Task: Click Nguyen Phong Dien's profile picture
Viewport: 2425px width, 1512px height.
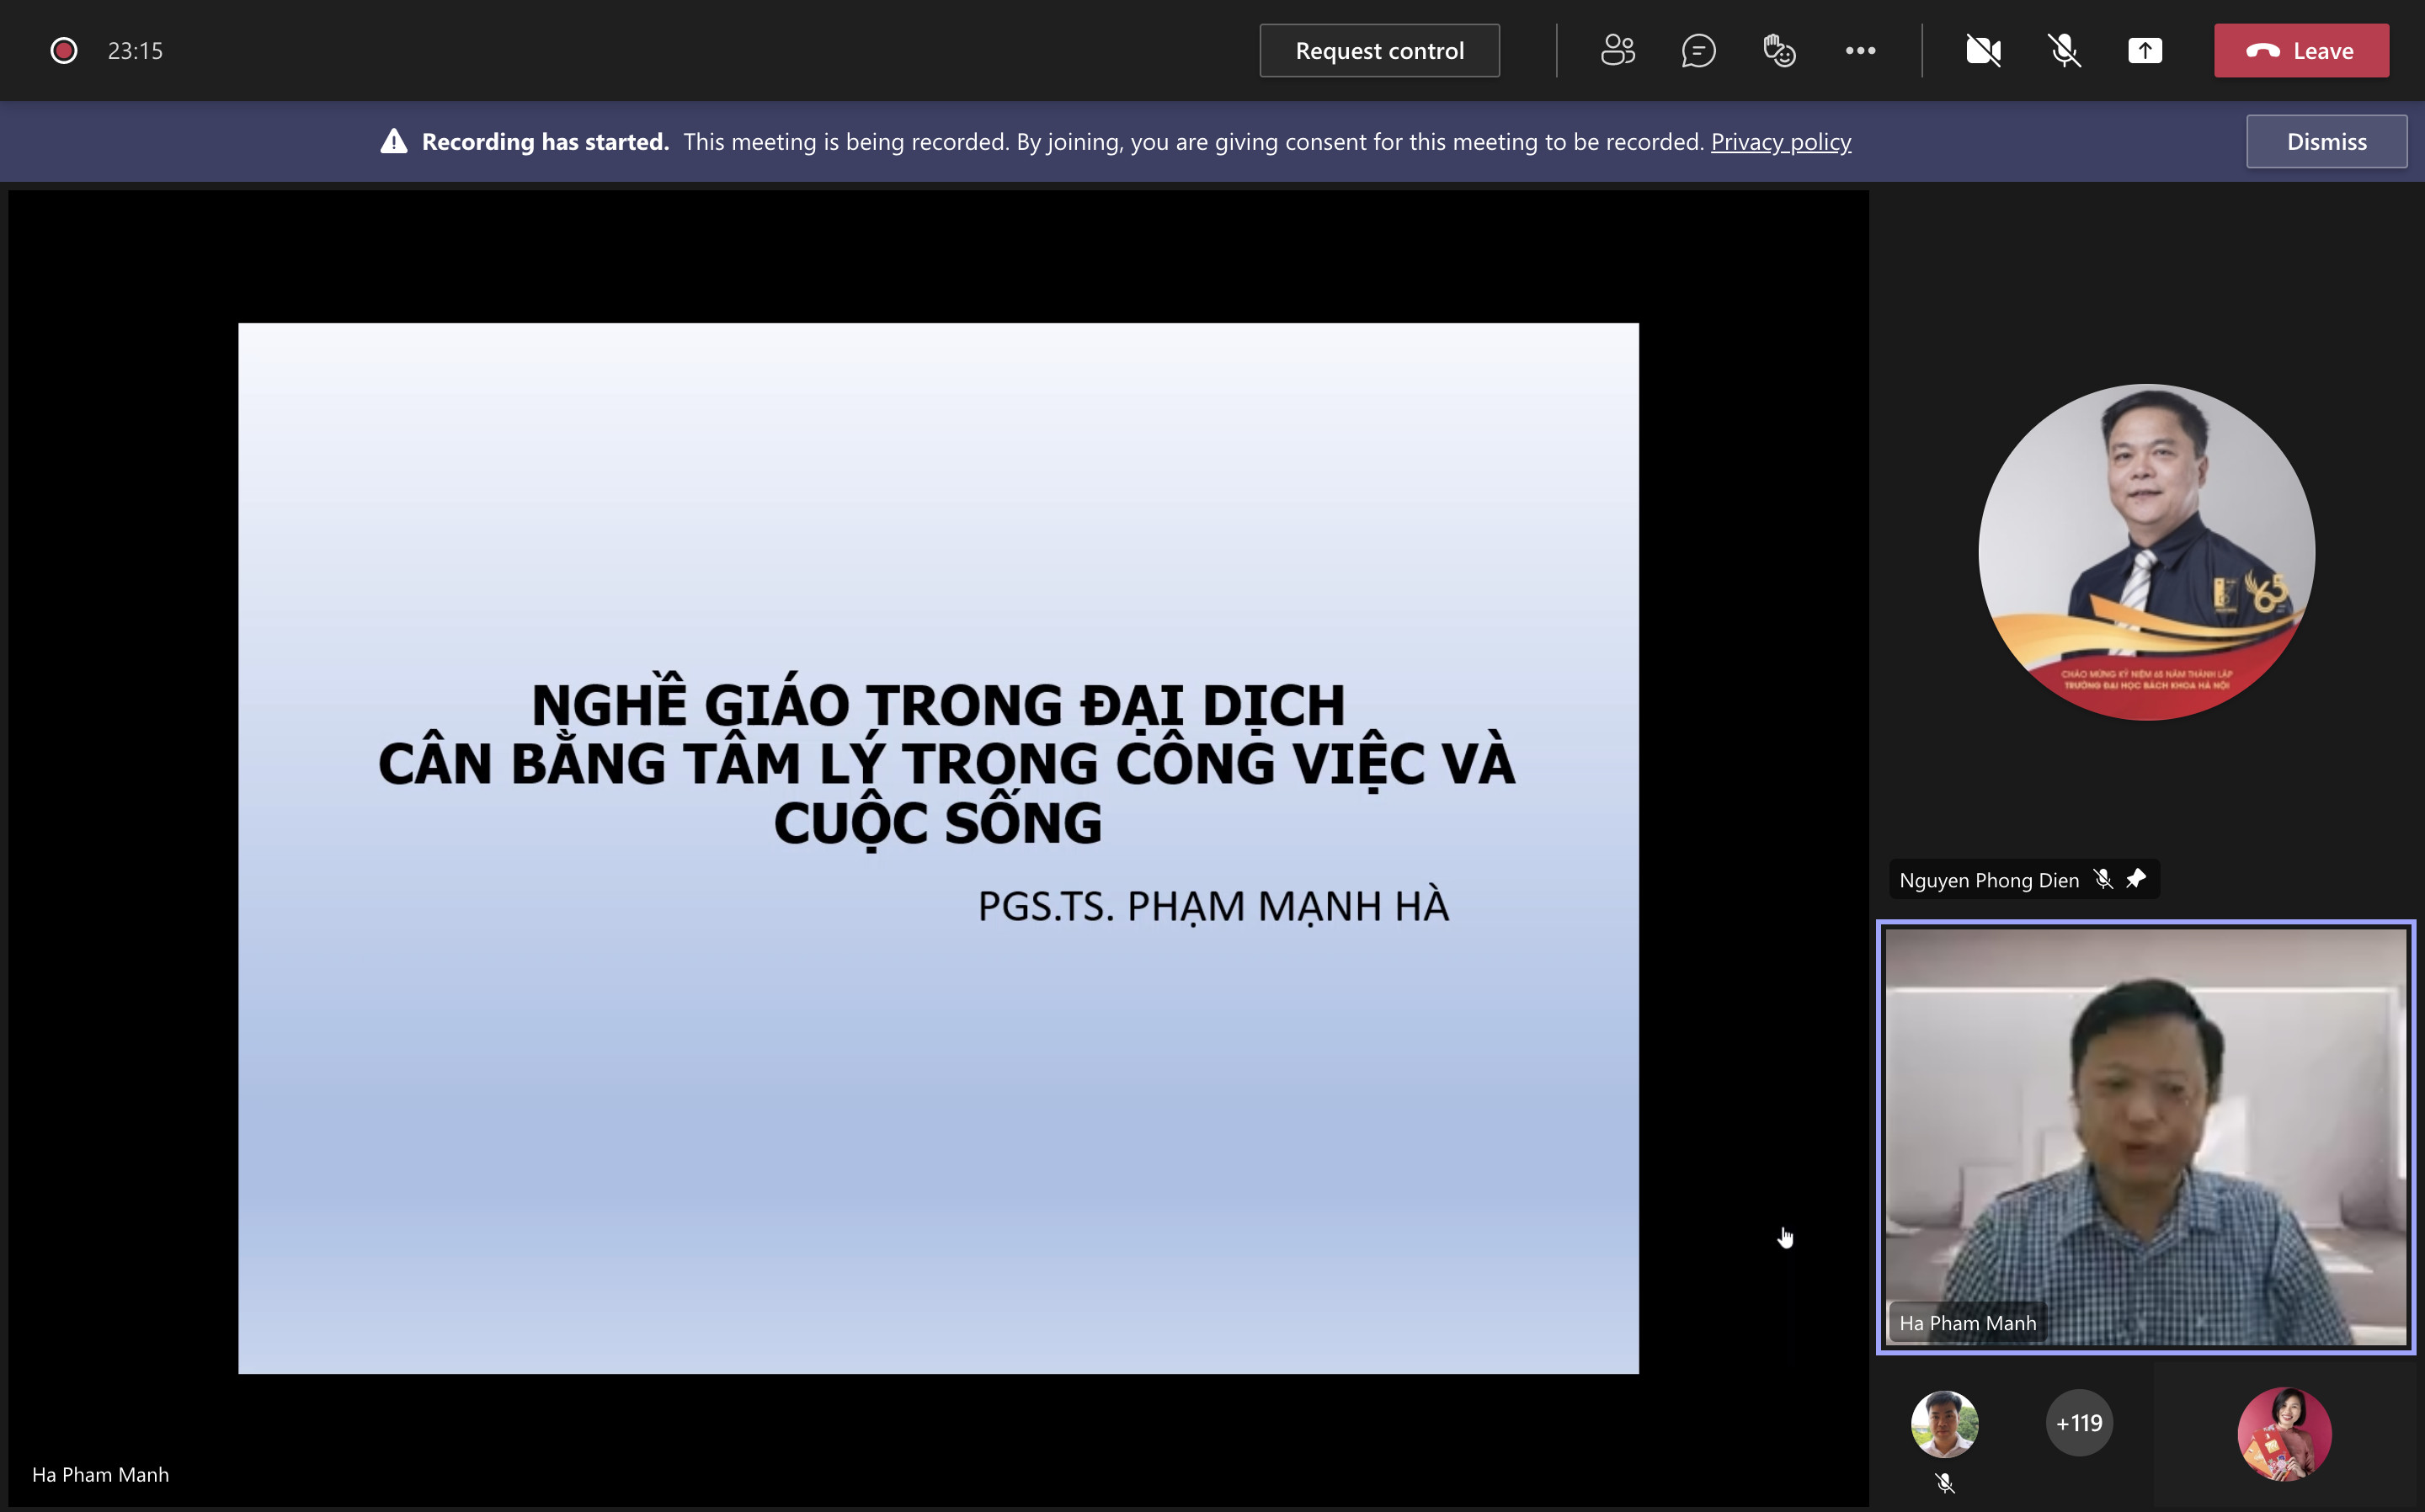Action: point(2146,552)
